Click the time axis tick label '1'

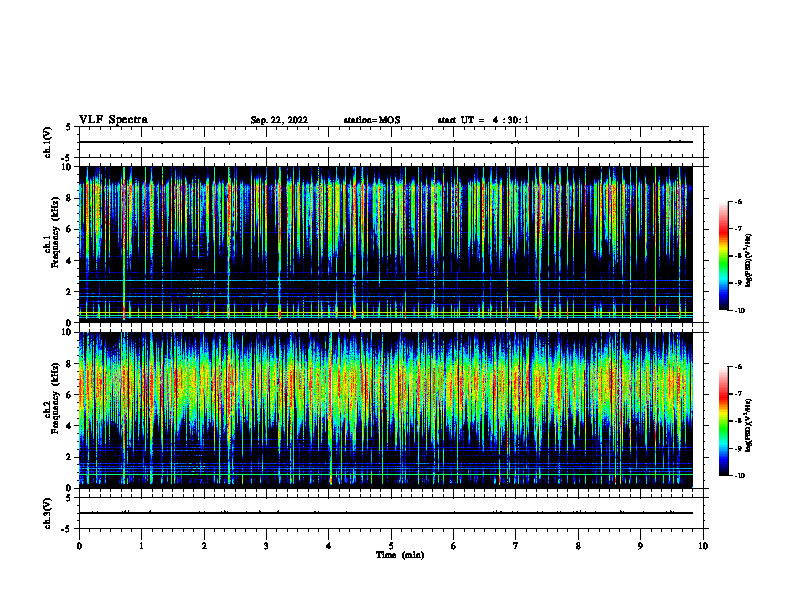click(x=141, y=546)
